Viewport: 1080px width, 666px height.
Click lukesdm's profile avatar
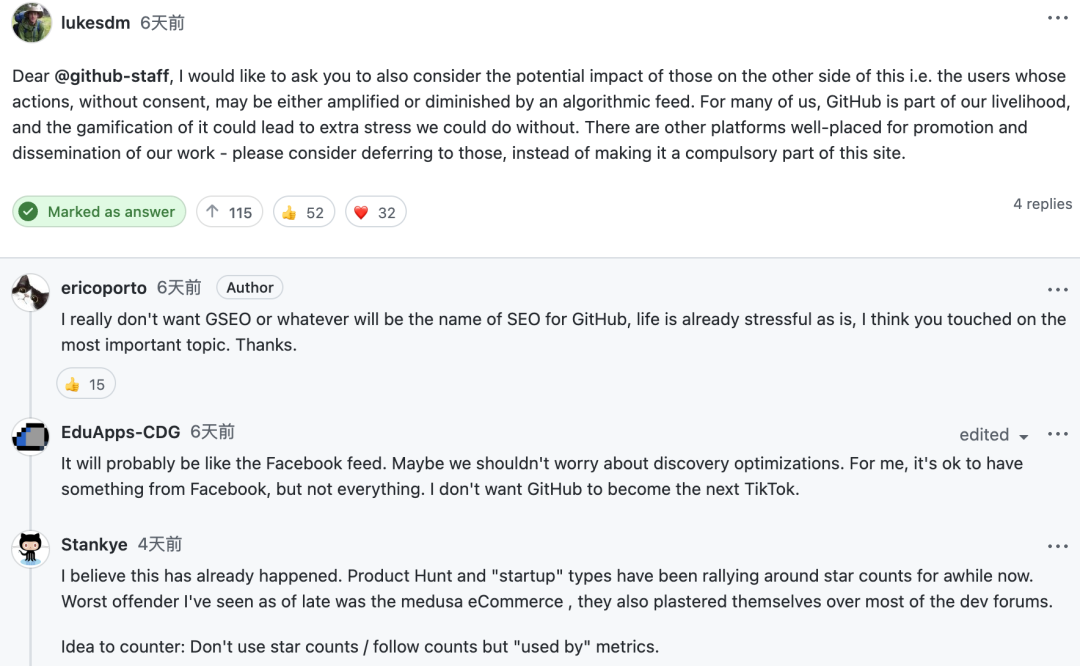(x=31, y=22)
